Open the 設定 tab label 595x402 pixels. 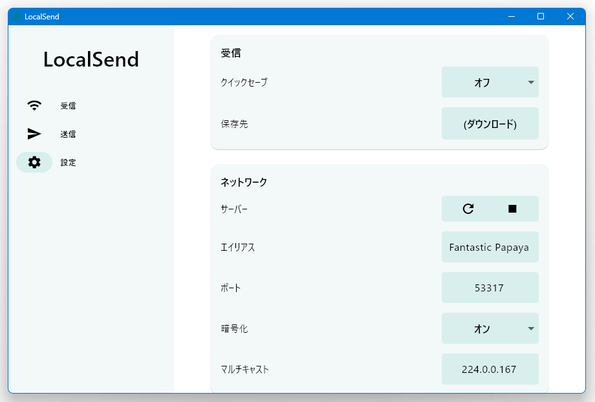pos(68,162)
